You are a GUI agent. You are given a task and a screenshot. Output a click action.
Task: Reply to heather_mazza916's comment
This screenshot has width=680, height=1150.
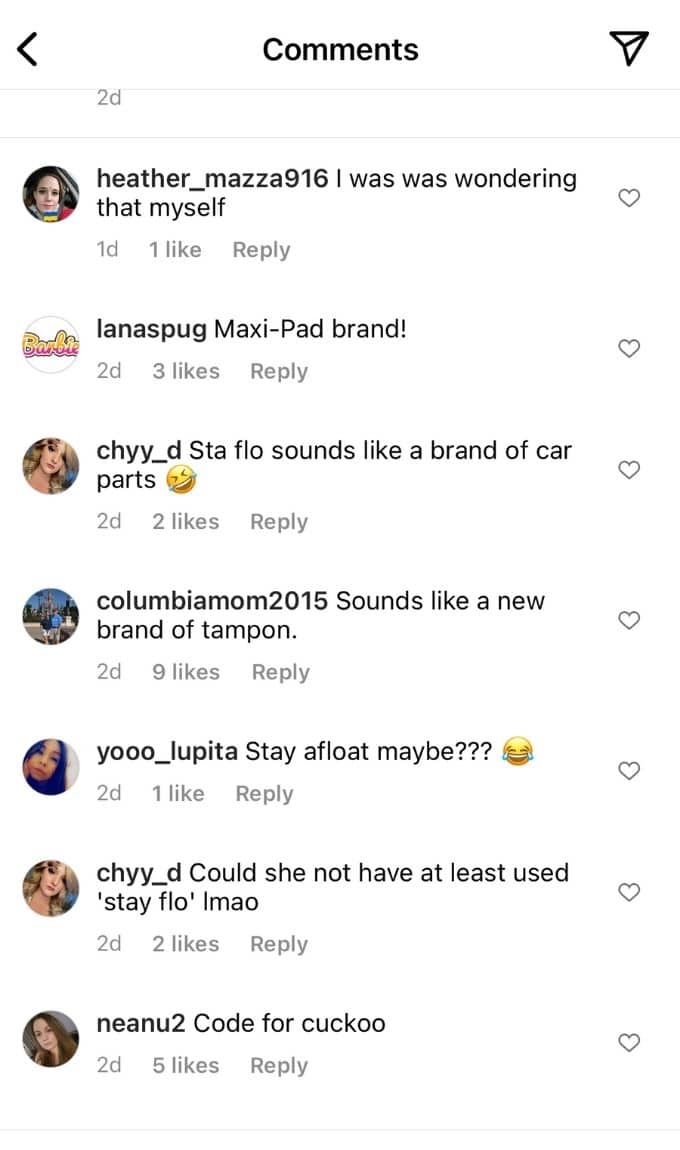click(261, 250)
